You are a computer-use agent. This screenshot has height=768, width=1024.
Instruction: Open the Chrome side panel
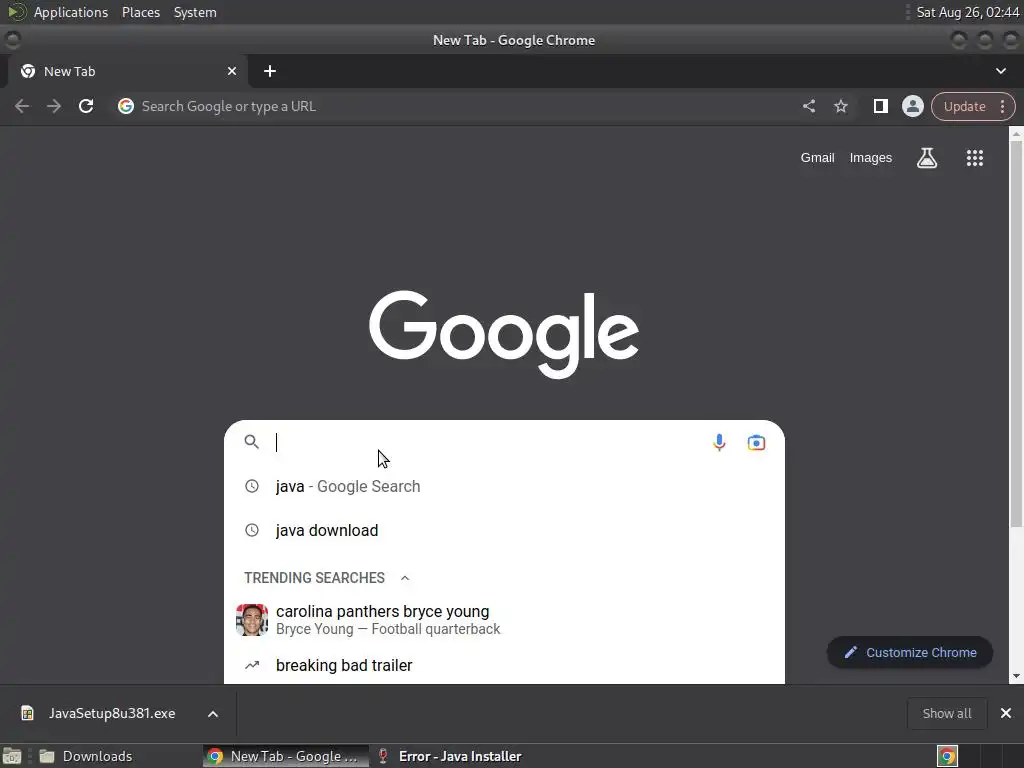pos(880,106)
